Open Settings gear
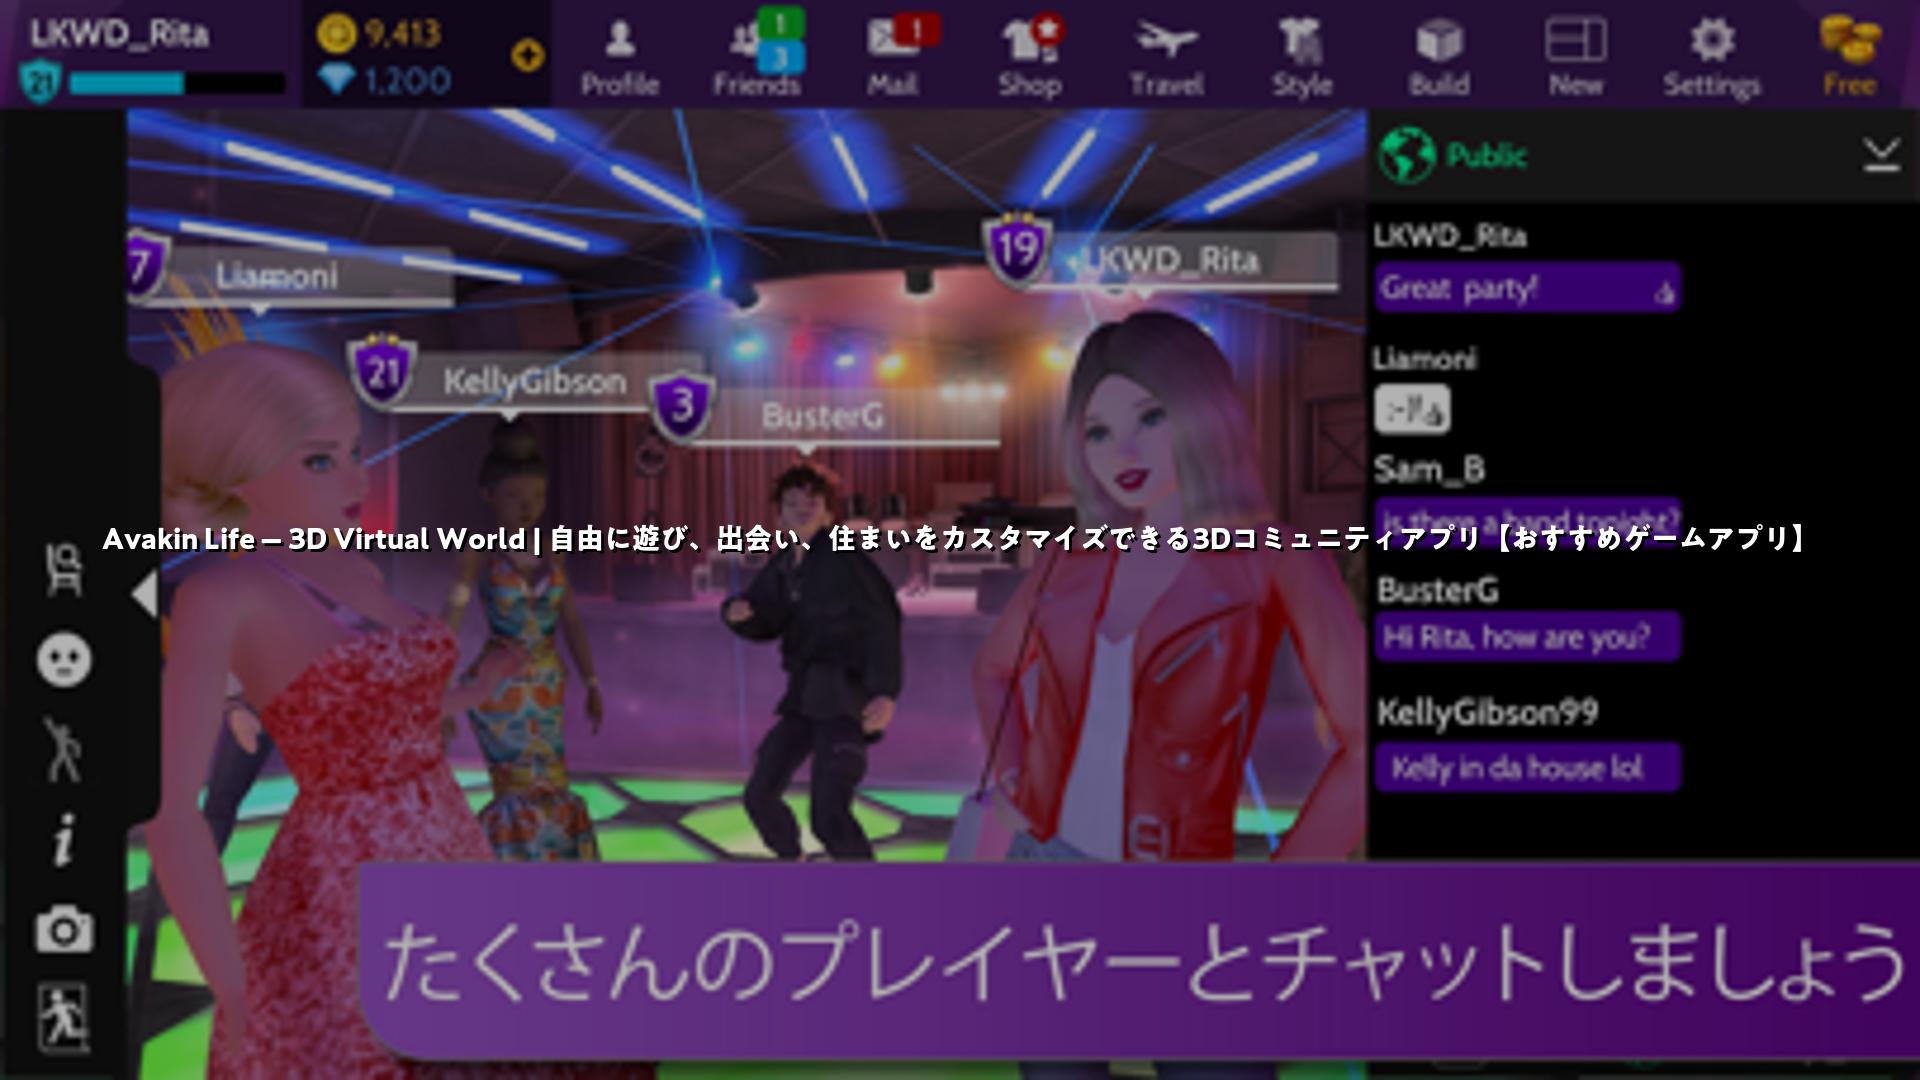The height and width of the screenshot is (1080, 1920). tap(1712, 57)
